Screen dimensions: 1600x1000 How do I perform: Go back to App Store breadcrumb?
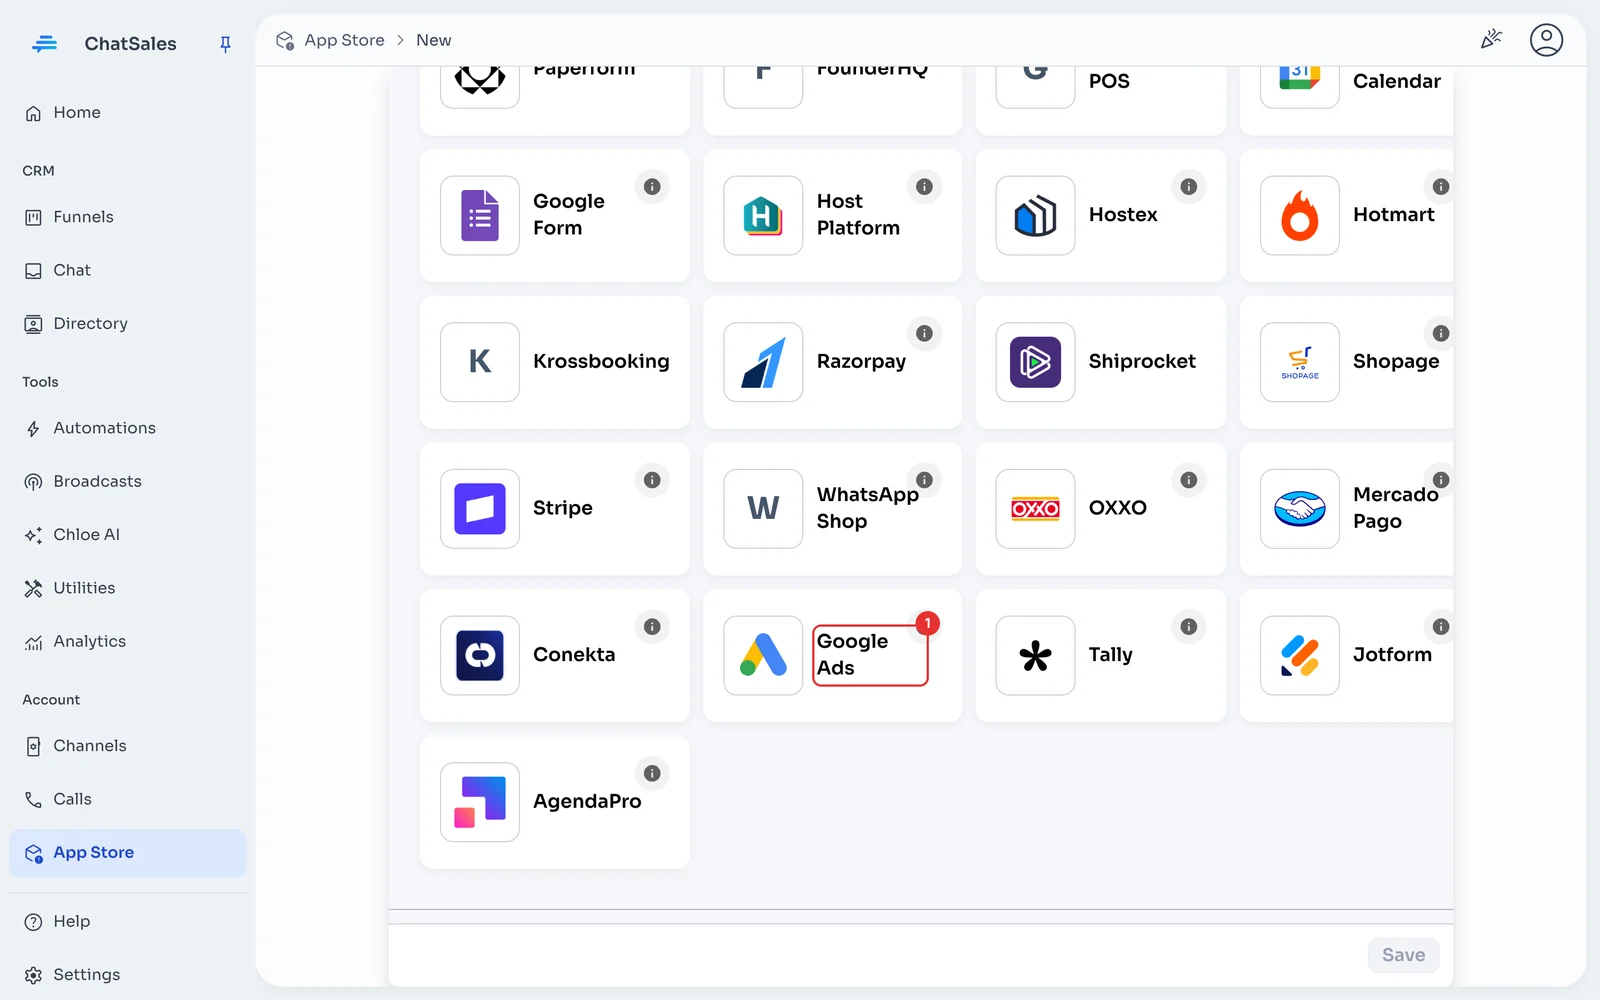pyautogui.click(x=344, y=40)
